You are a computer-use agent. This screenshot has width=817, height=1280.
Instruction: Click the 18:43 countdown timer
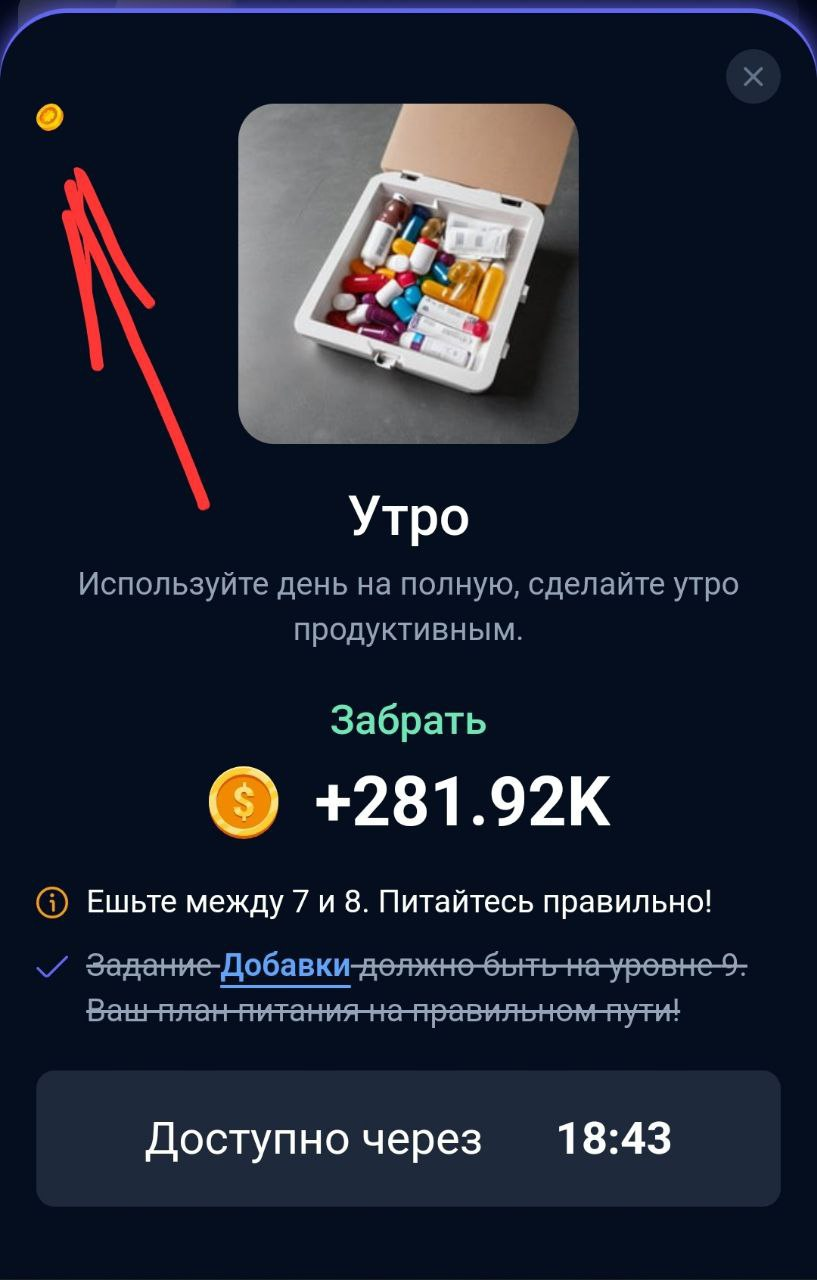613,1138
